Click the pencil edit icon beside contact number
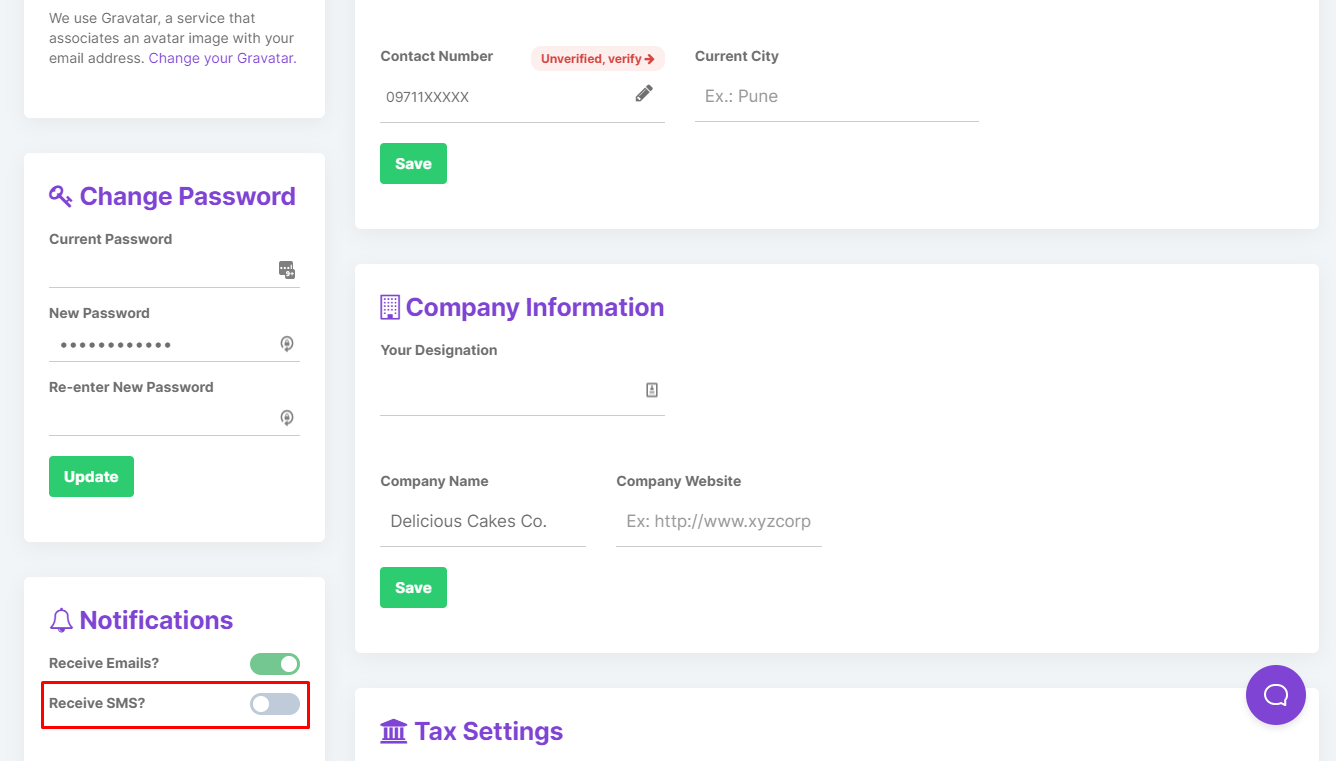This screenshot has height=761, width=1336. [x=644, y=93]
